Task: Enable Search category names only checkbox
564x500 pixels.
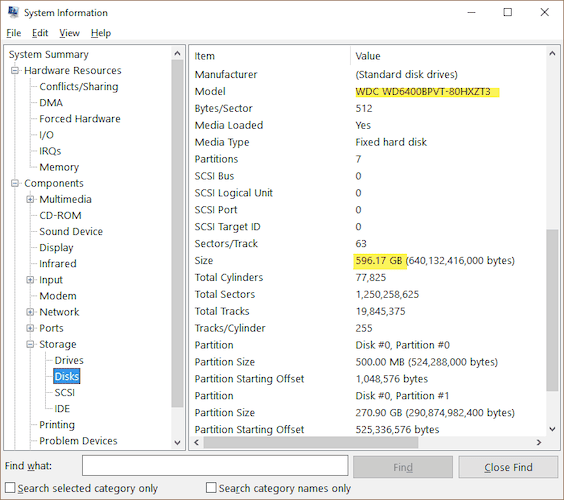Action: click(x=211, y=488)
